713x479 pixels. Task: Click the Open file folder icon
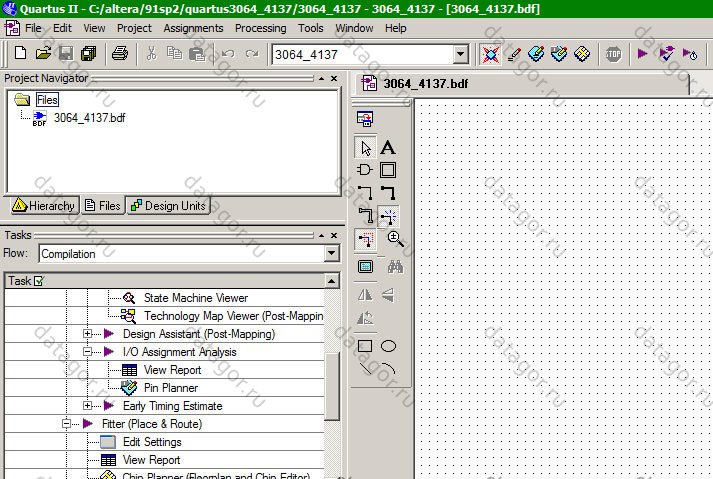point(43,53)
